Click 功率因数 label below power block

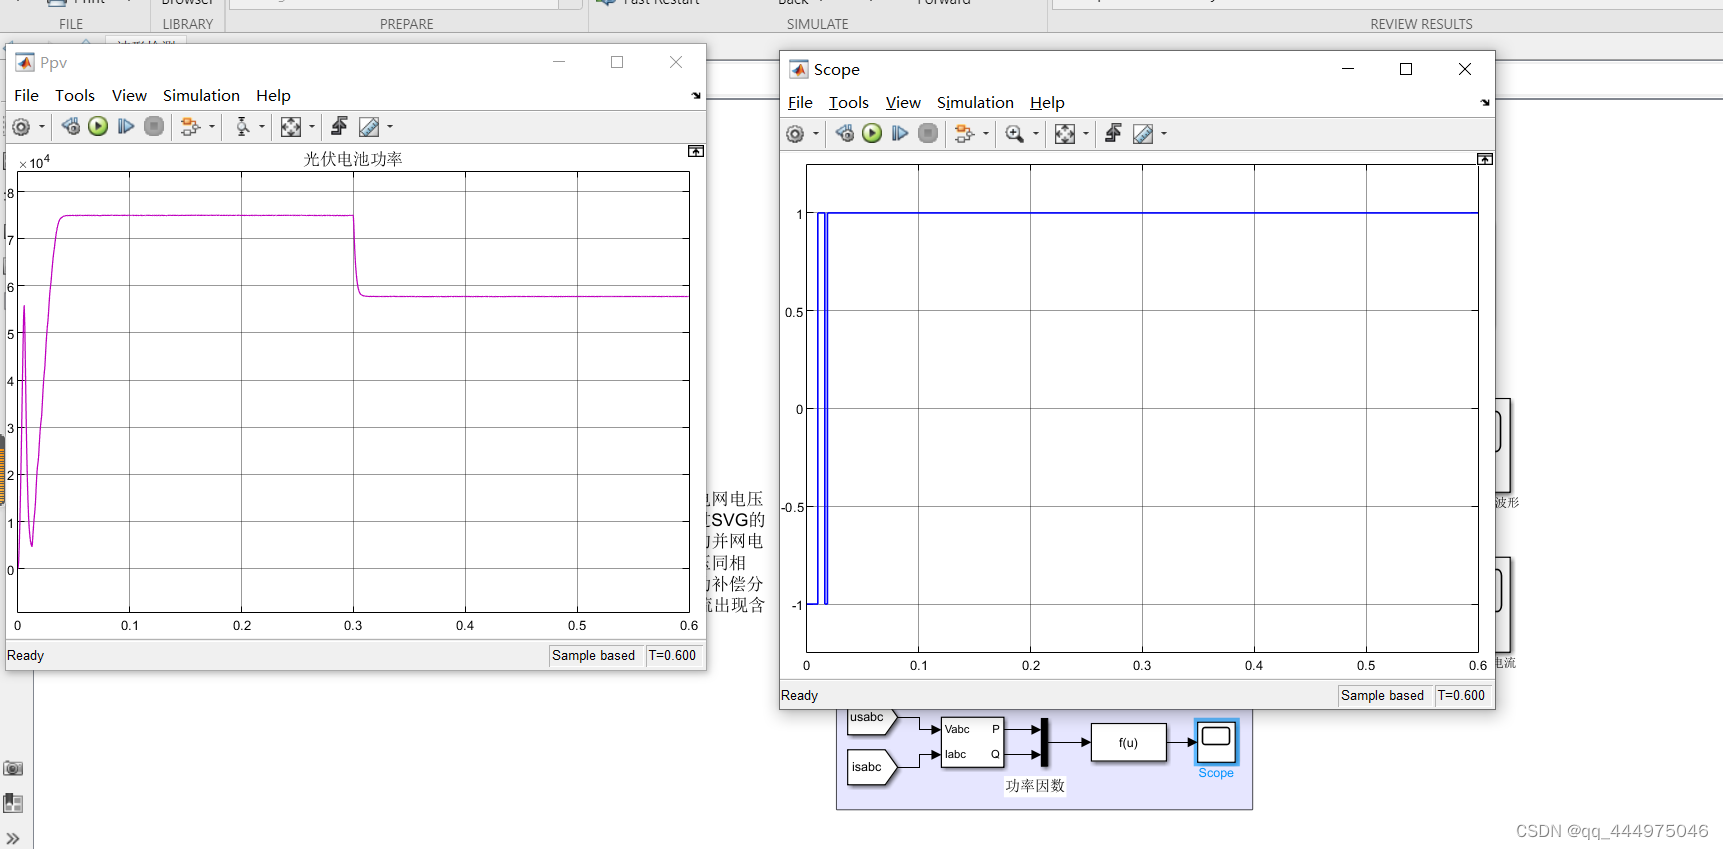pos(1035,786)
